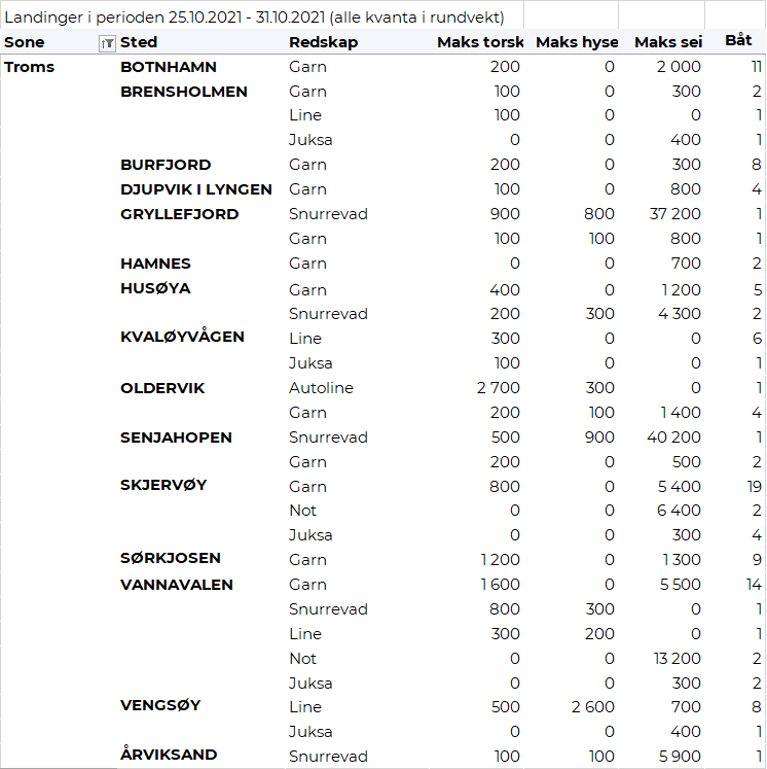
Task: Click the Båt count cell showing 19
Action: coord(754,486)
